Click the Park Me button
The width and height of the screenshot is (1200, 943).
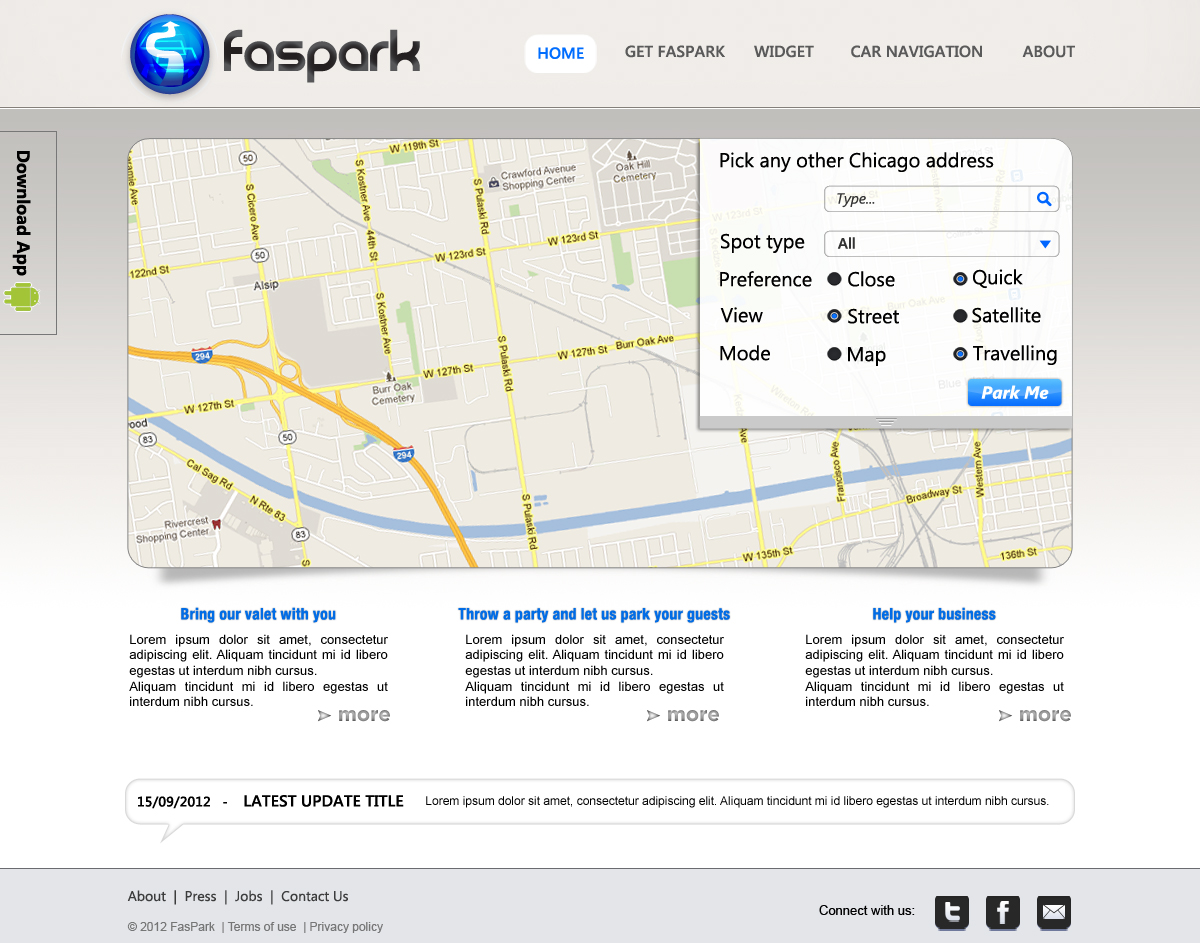click(1014, 392)
